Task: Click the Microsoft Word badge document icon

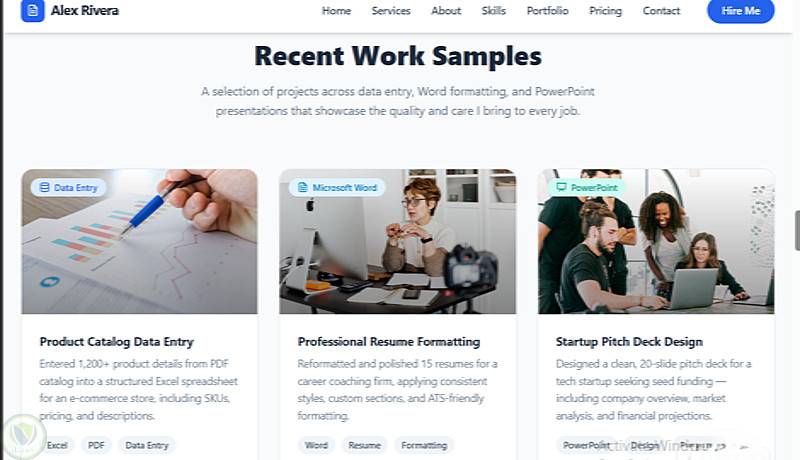Action: click(x=302, y=187)
